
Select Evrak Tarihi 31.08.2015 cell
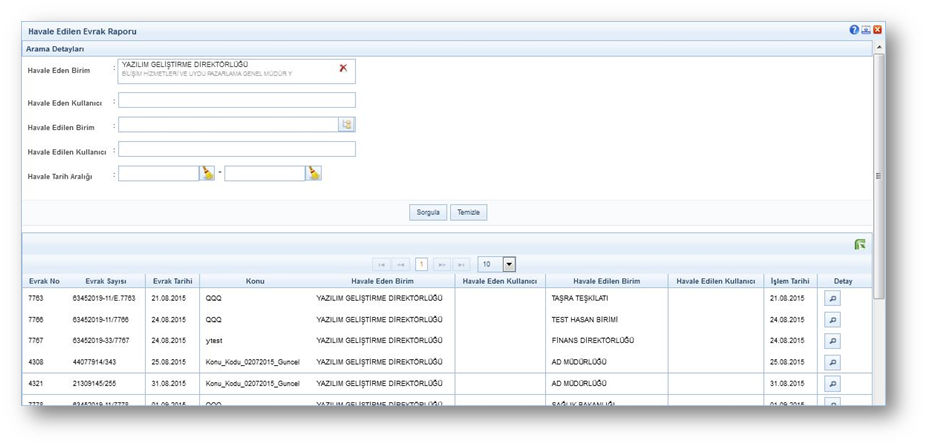point(169,384)
